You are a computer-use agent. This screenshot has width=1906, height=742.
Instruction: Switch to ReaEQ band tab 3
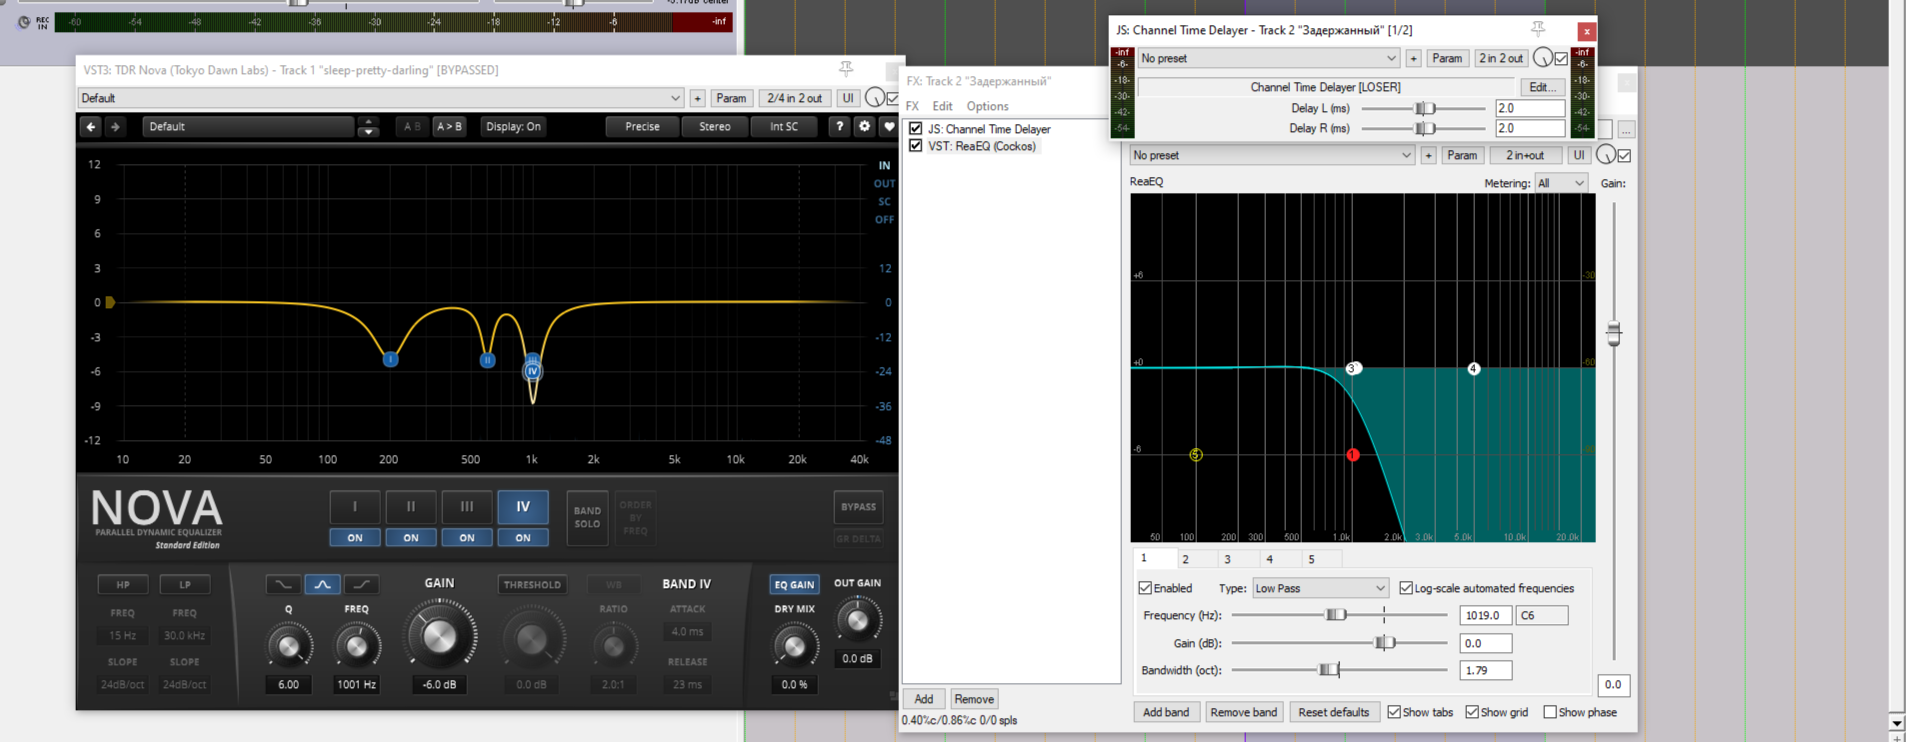pyautogui.click(x=1227, y=559)
